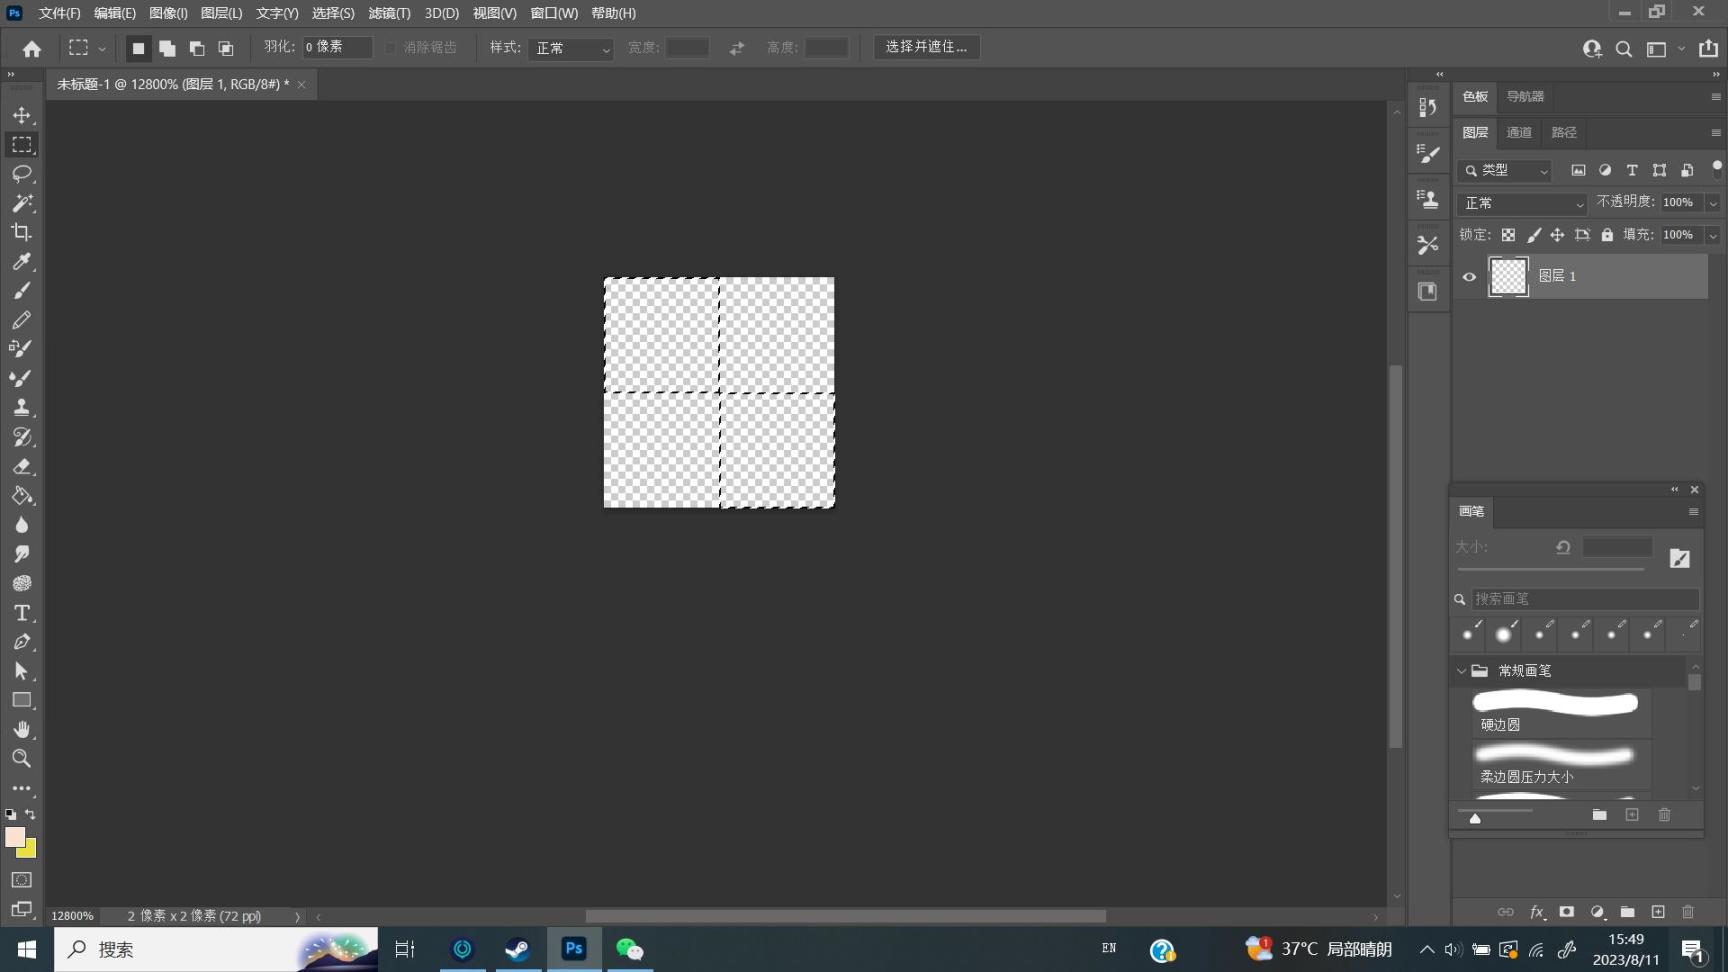
Task: Add a layer mask
Action: tap(1567, 912)
